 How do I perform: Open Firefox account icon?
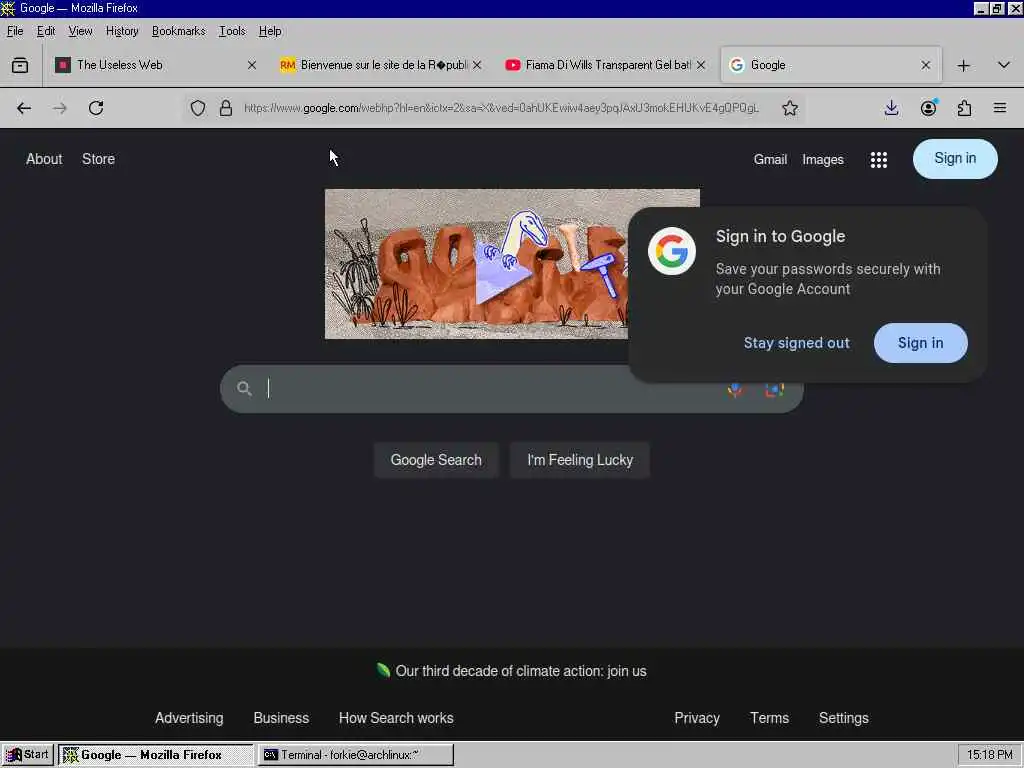pos(928,108)
